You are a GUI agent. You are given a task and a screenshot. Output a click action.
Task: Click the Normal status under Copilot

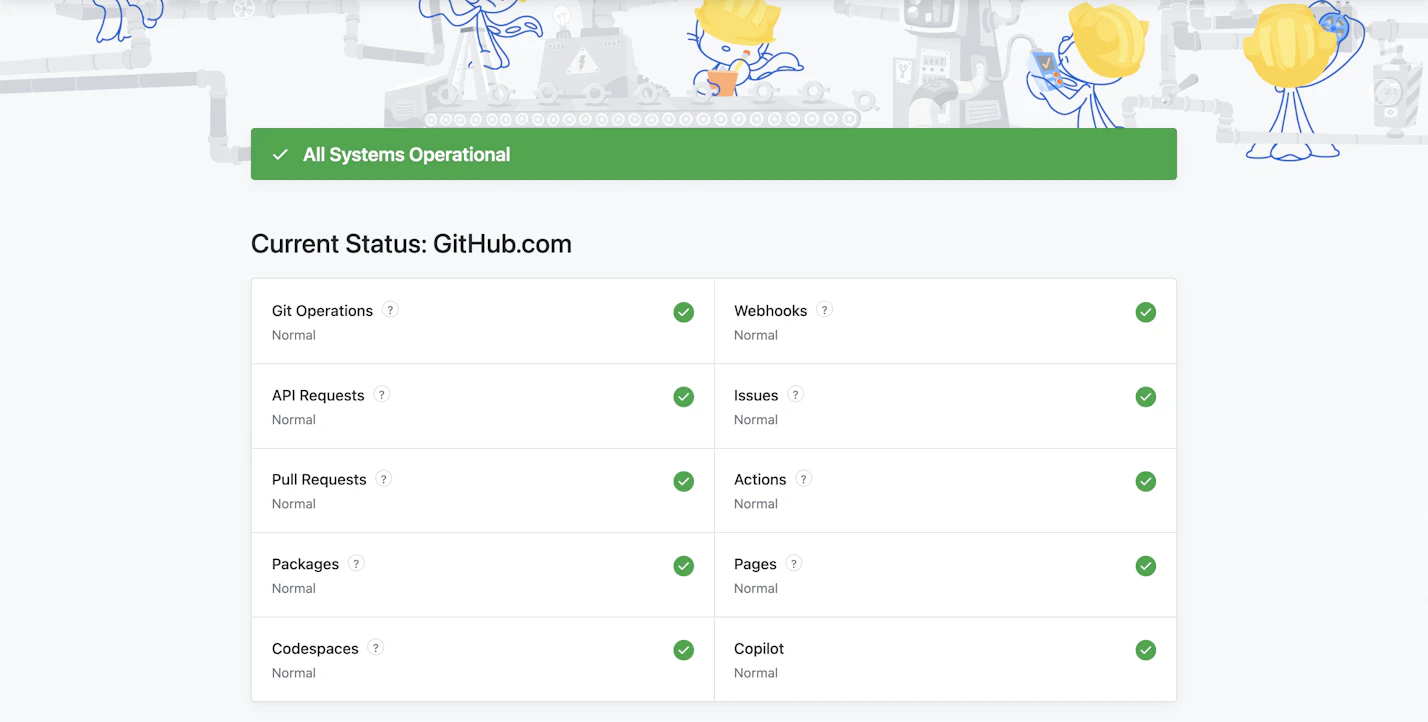click(756, 673)
